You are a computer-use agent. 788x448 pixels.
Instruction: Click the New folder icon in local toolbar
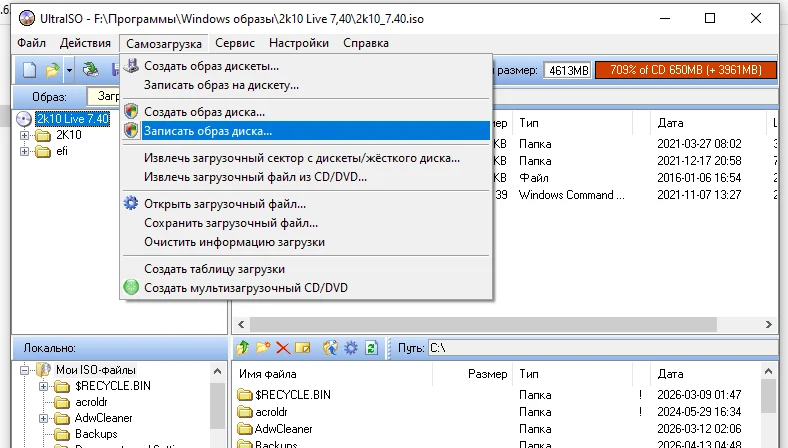[263, 348]
